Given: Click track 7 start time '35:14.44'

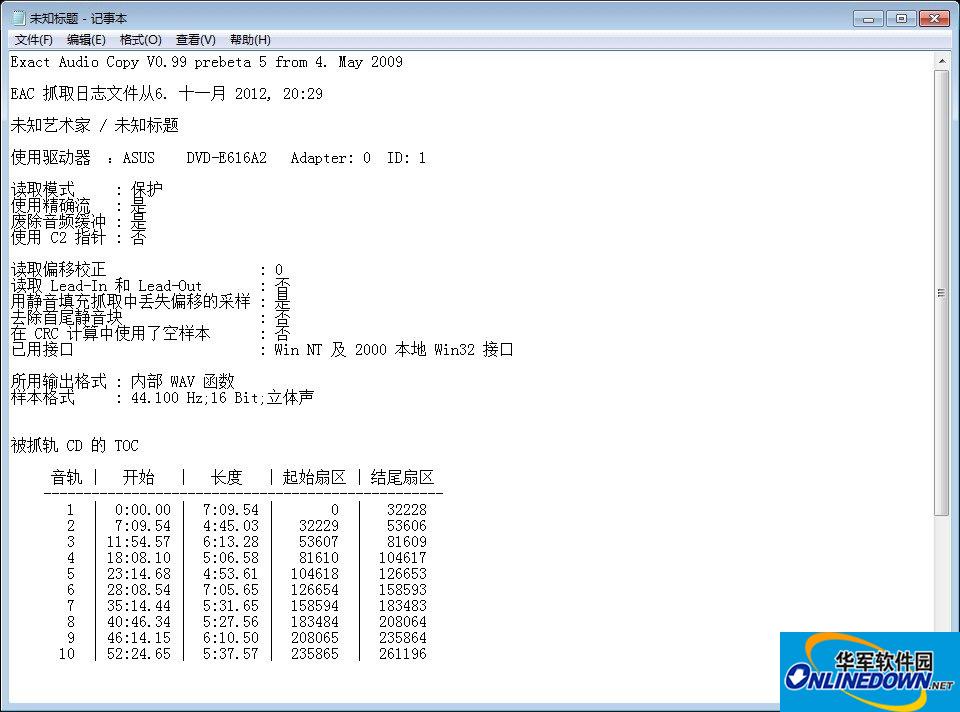Looking at the screenshot, I should pos(138,605).
